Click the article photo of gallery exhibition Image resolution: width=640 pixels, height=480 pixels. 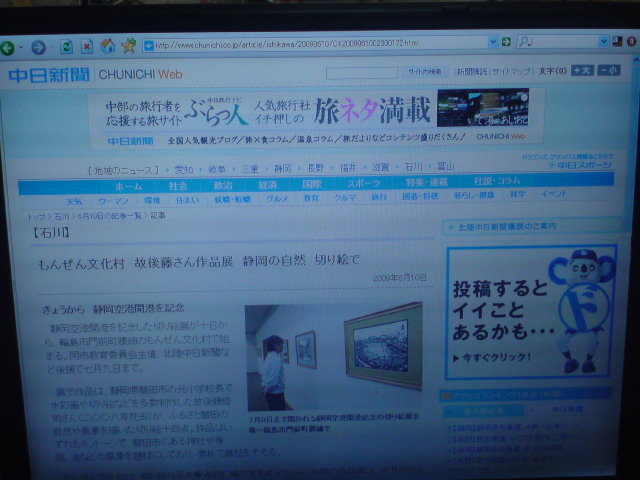coord(334,357)
